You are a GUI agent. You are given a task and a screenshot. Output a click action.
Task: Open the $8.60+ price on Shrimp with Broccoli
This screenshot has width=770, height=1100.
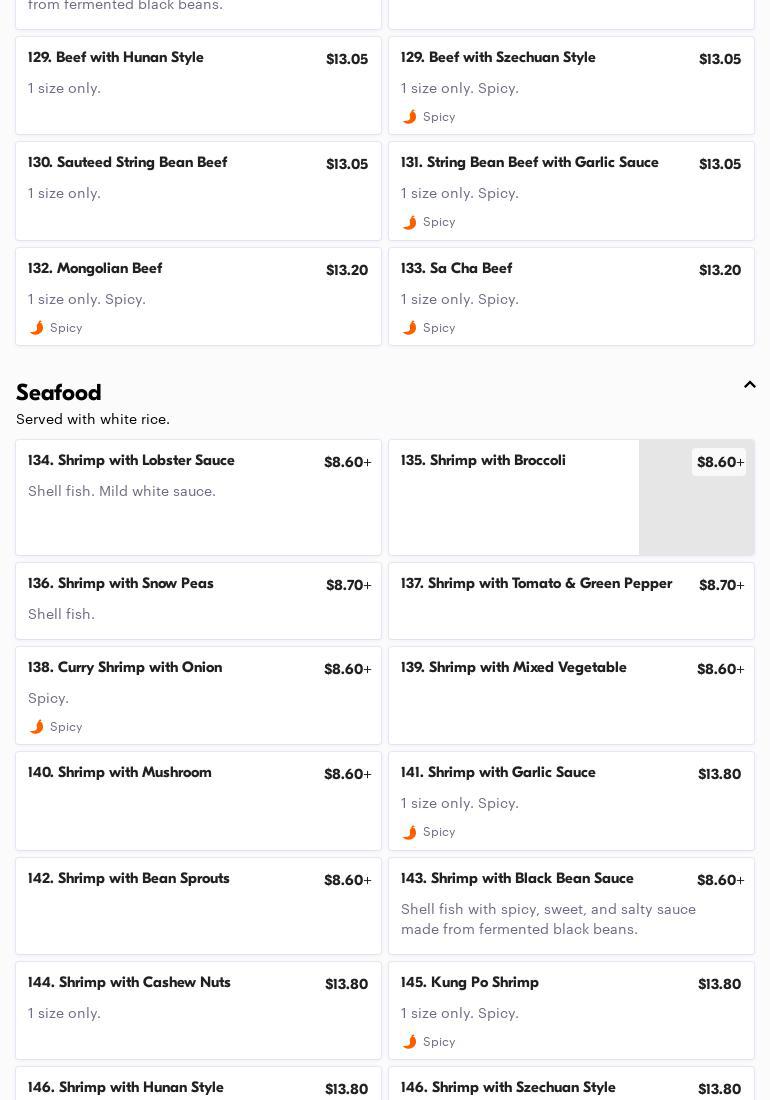point(719,462)
